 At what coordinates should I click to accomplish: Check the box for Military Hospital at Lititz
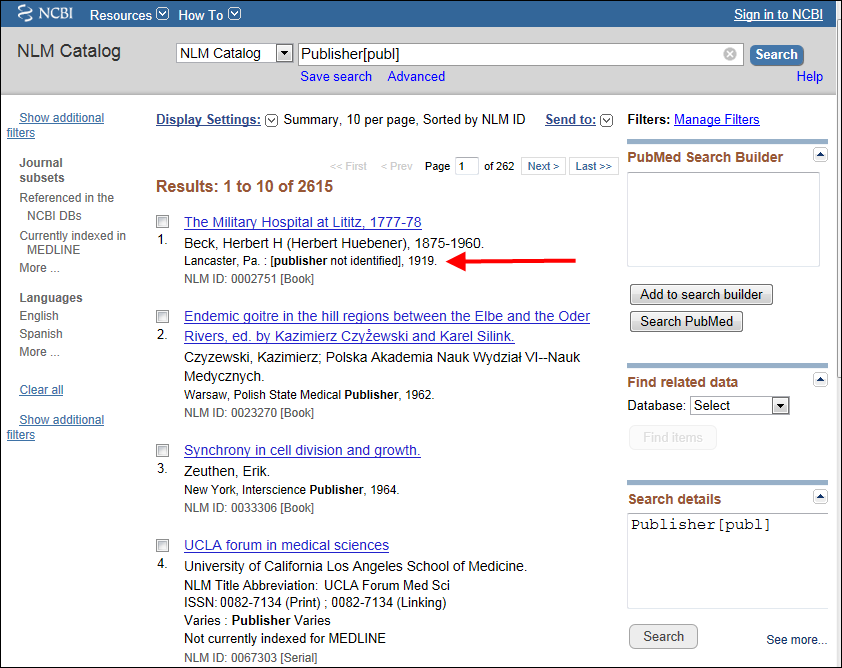coord(162,221)
